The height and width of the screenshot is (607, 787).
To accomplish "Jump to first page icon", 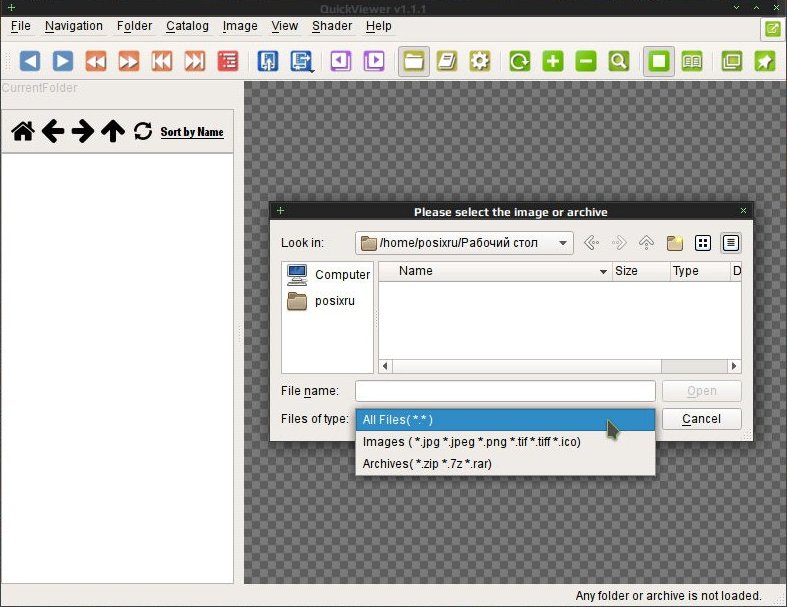I will tap(162, 61).
